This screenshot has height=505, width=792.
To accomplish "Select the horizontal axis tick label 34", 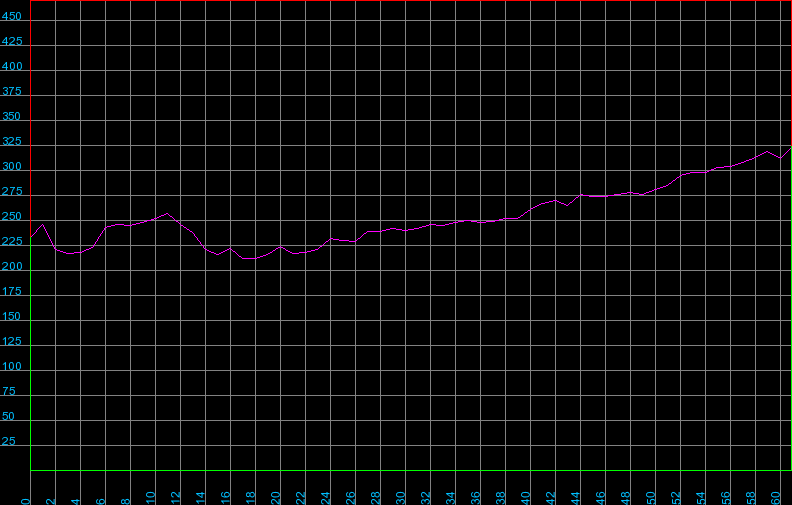I will [451, 497].
